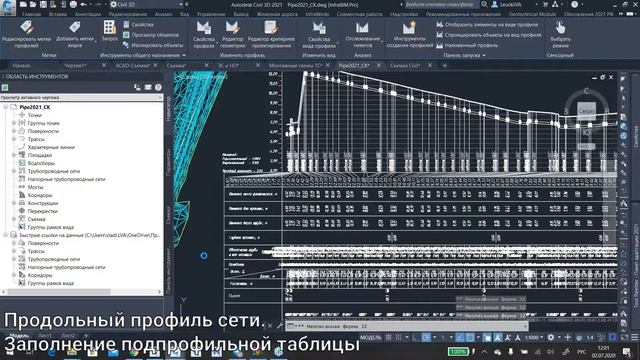The image size is (640, 360).
Task: Open the Анализ ribbon tab
Action: [x=163, y=14]
